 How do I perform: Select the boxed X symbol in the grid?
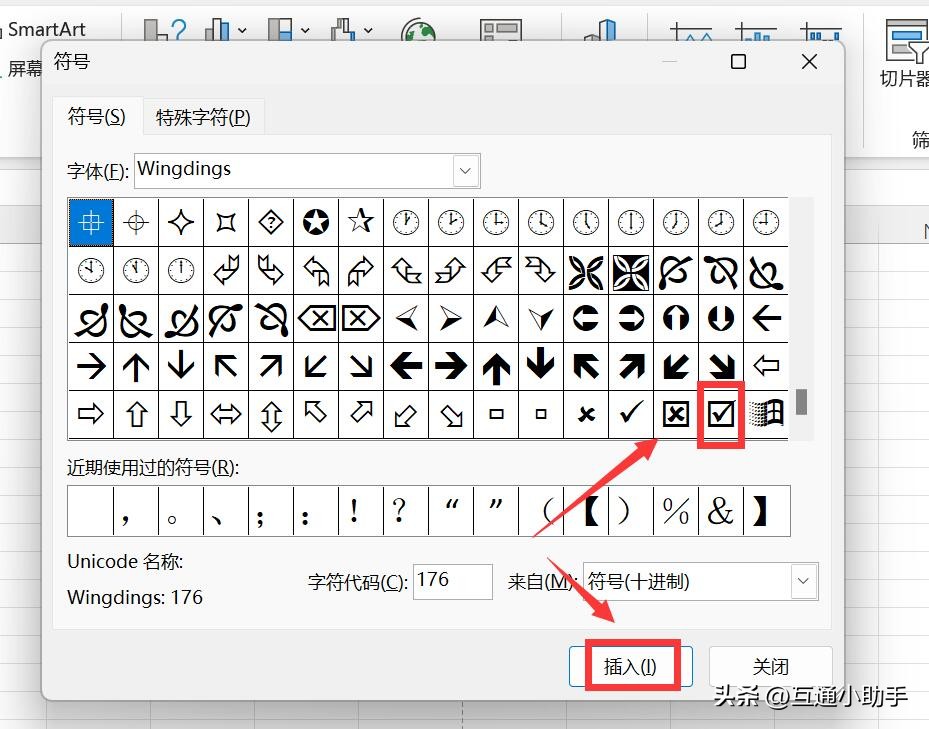click(676, 414)
